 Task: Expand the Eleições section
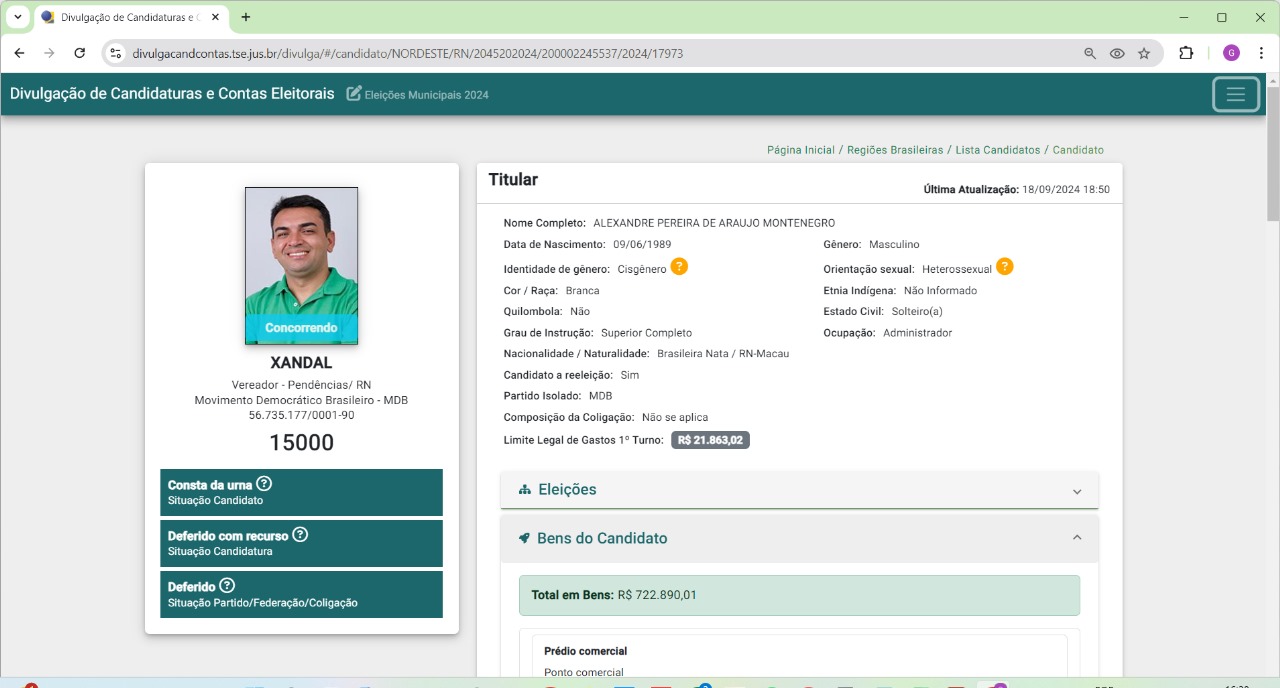coord(800,490)
